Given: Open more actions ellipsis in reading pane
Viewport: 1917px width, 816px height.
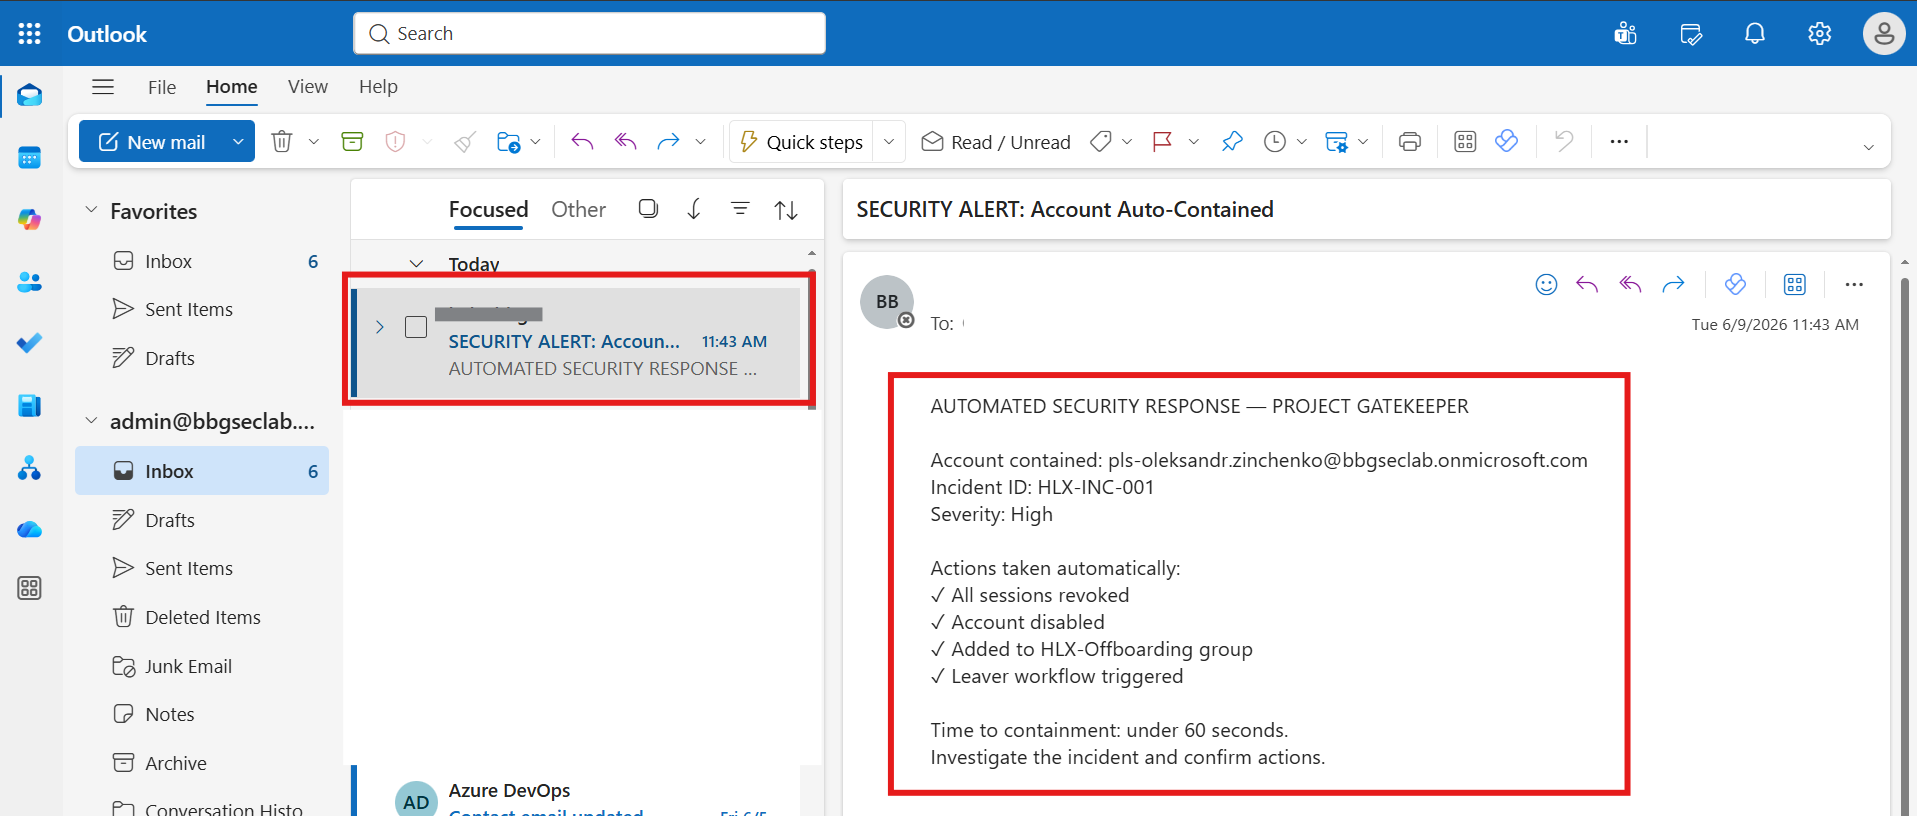Looking at the screenshot, I should 1854,285.
